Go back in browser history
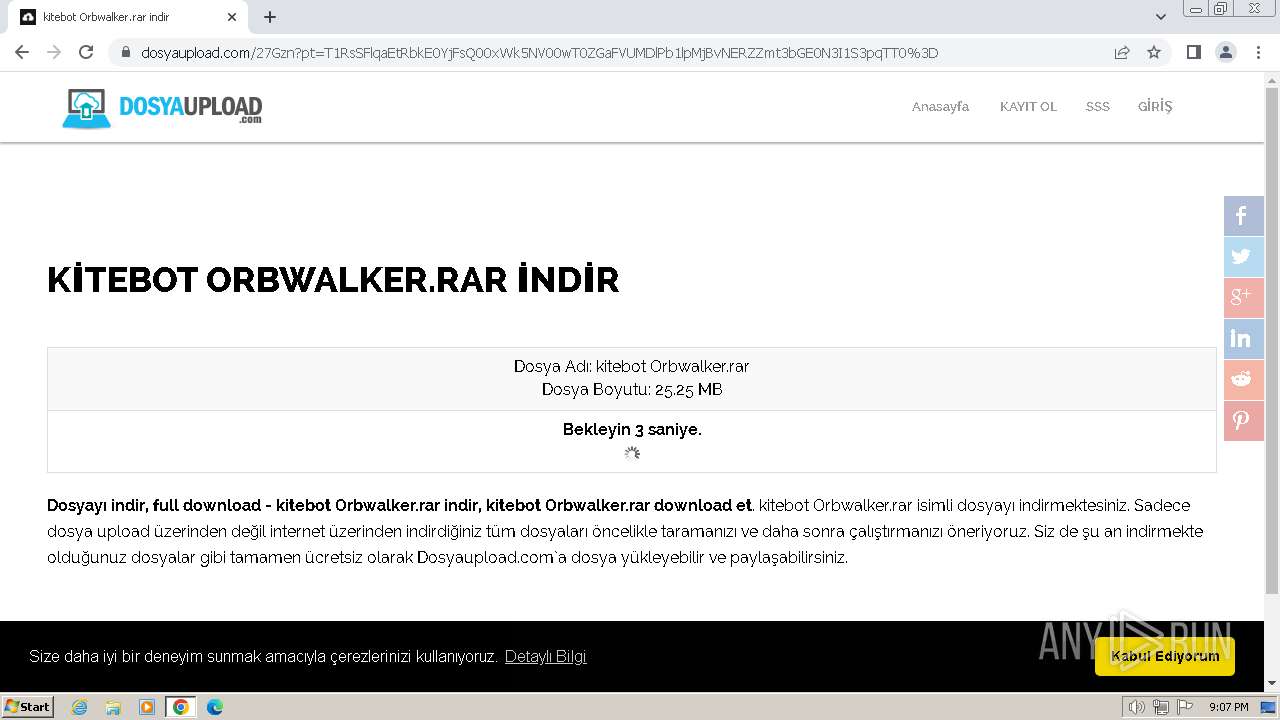Screen dimensions: 1280x720 (22, 52)
